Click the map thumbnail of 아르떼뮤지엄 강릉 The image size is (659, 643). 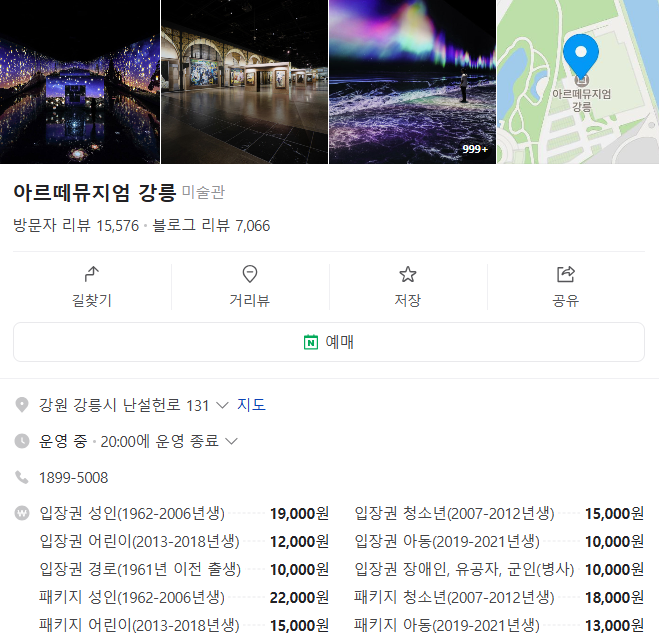click(x=578, y=82)
